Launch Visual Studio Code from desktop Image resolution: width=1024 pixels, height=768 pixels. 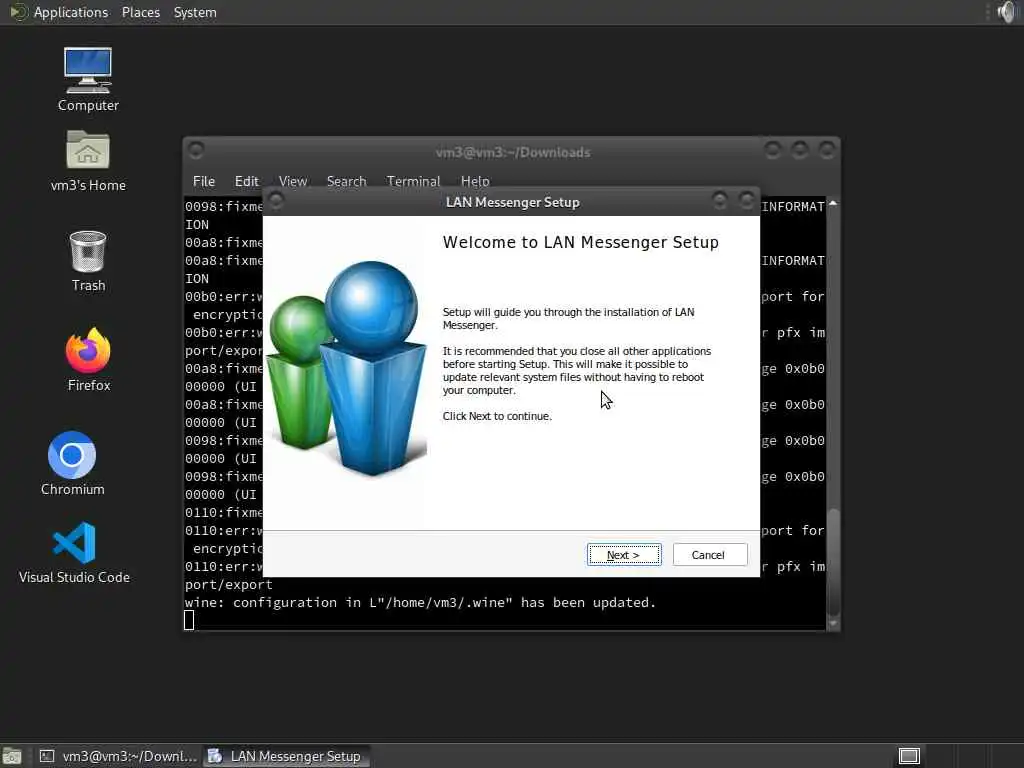(x=74, y=552)
